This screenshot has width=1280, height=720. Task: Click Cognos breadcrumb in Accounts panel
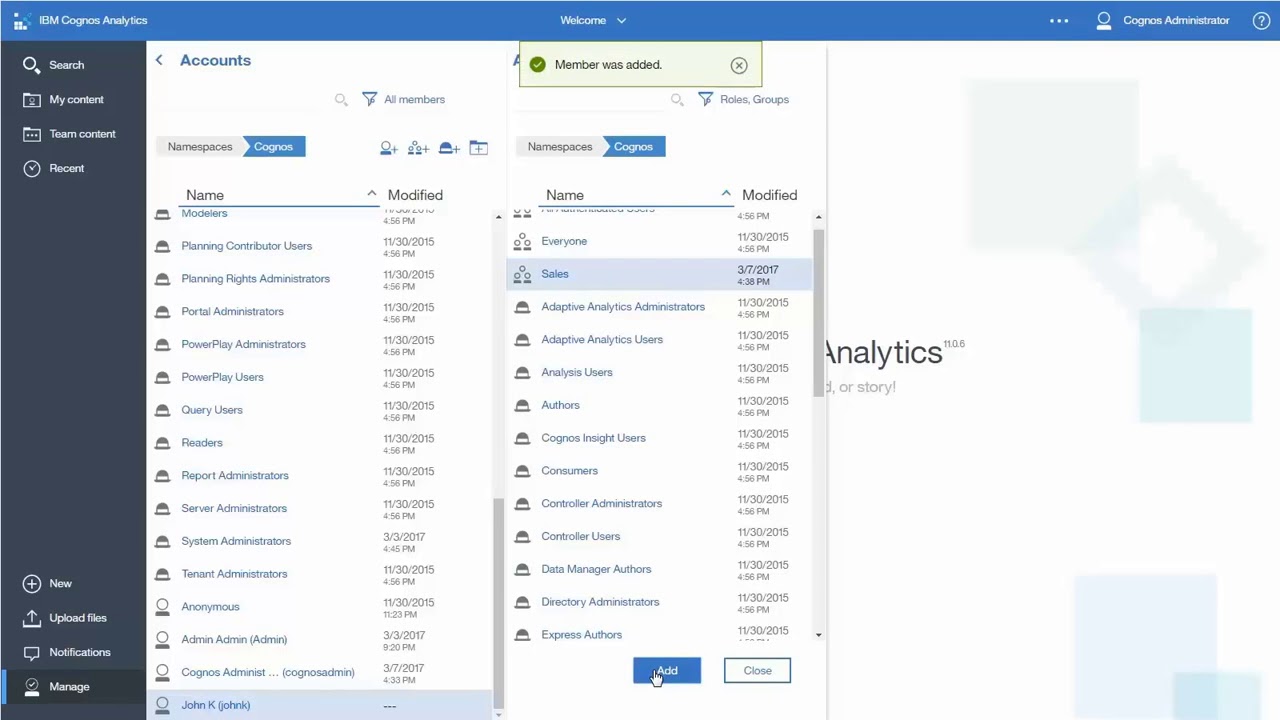(x=273, y=147)
